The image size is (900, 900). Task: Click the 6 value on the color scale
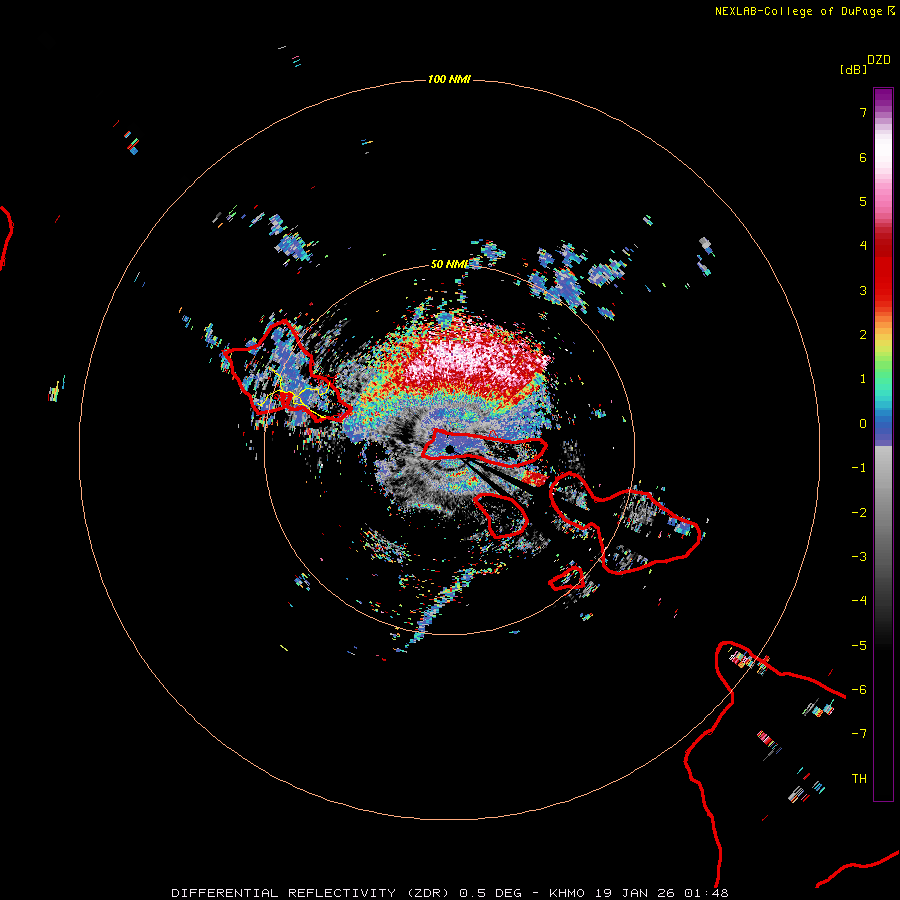tap(863, 157)
